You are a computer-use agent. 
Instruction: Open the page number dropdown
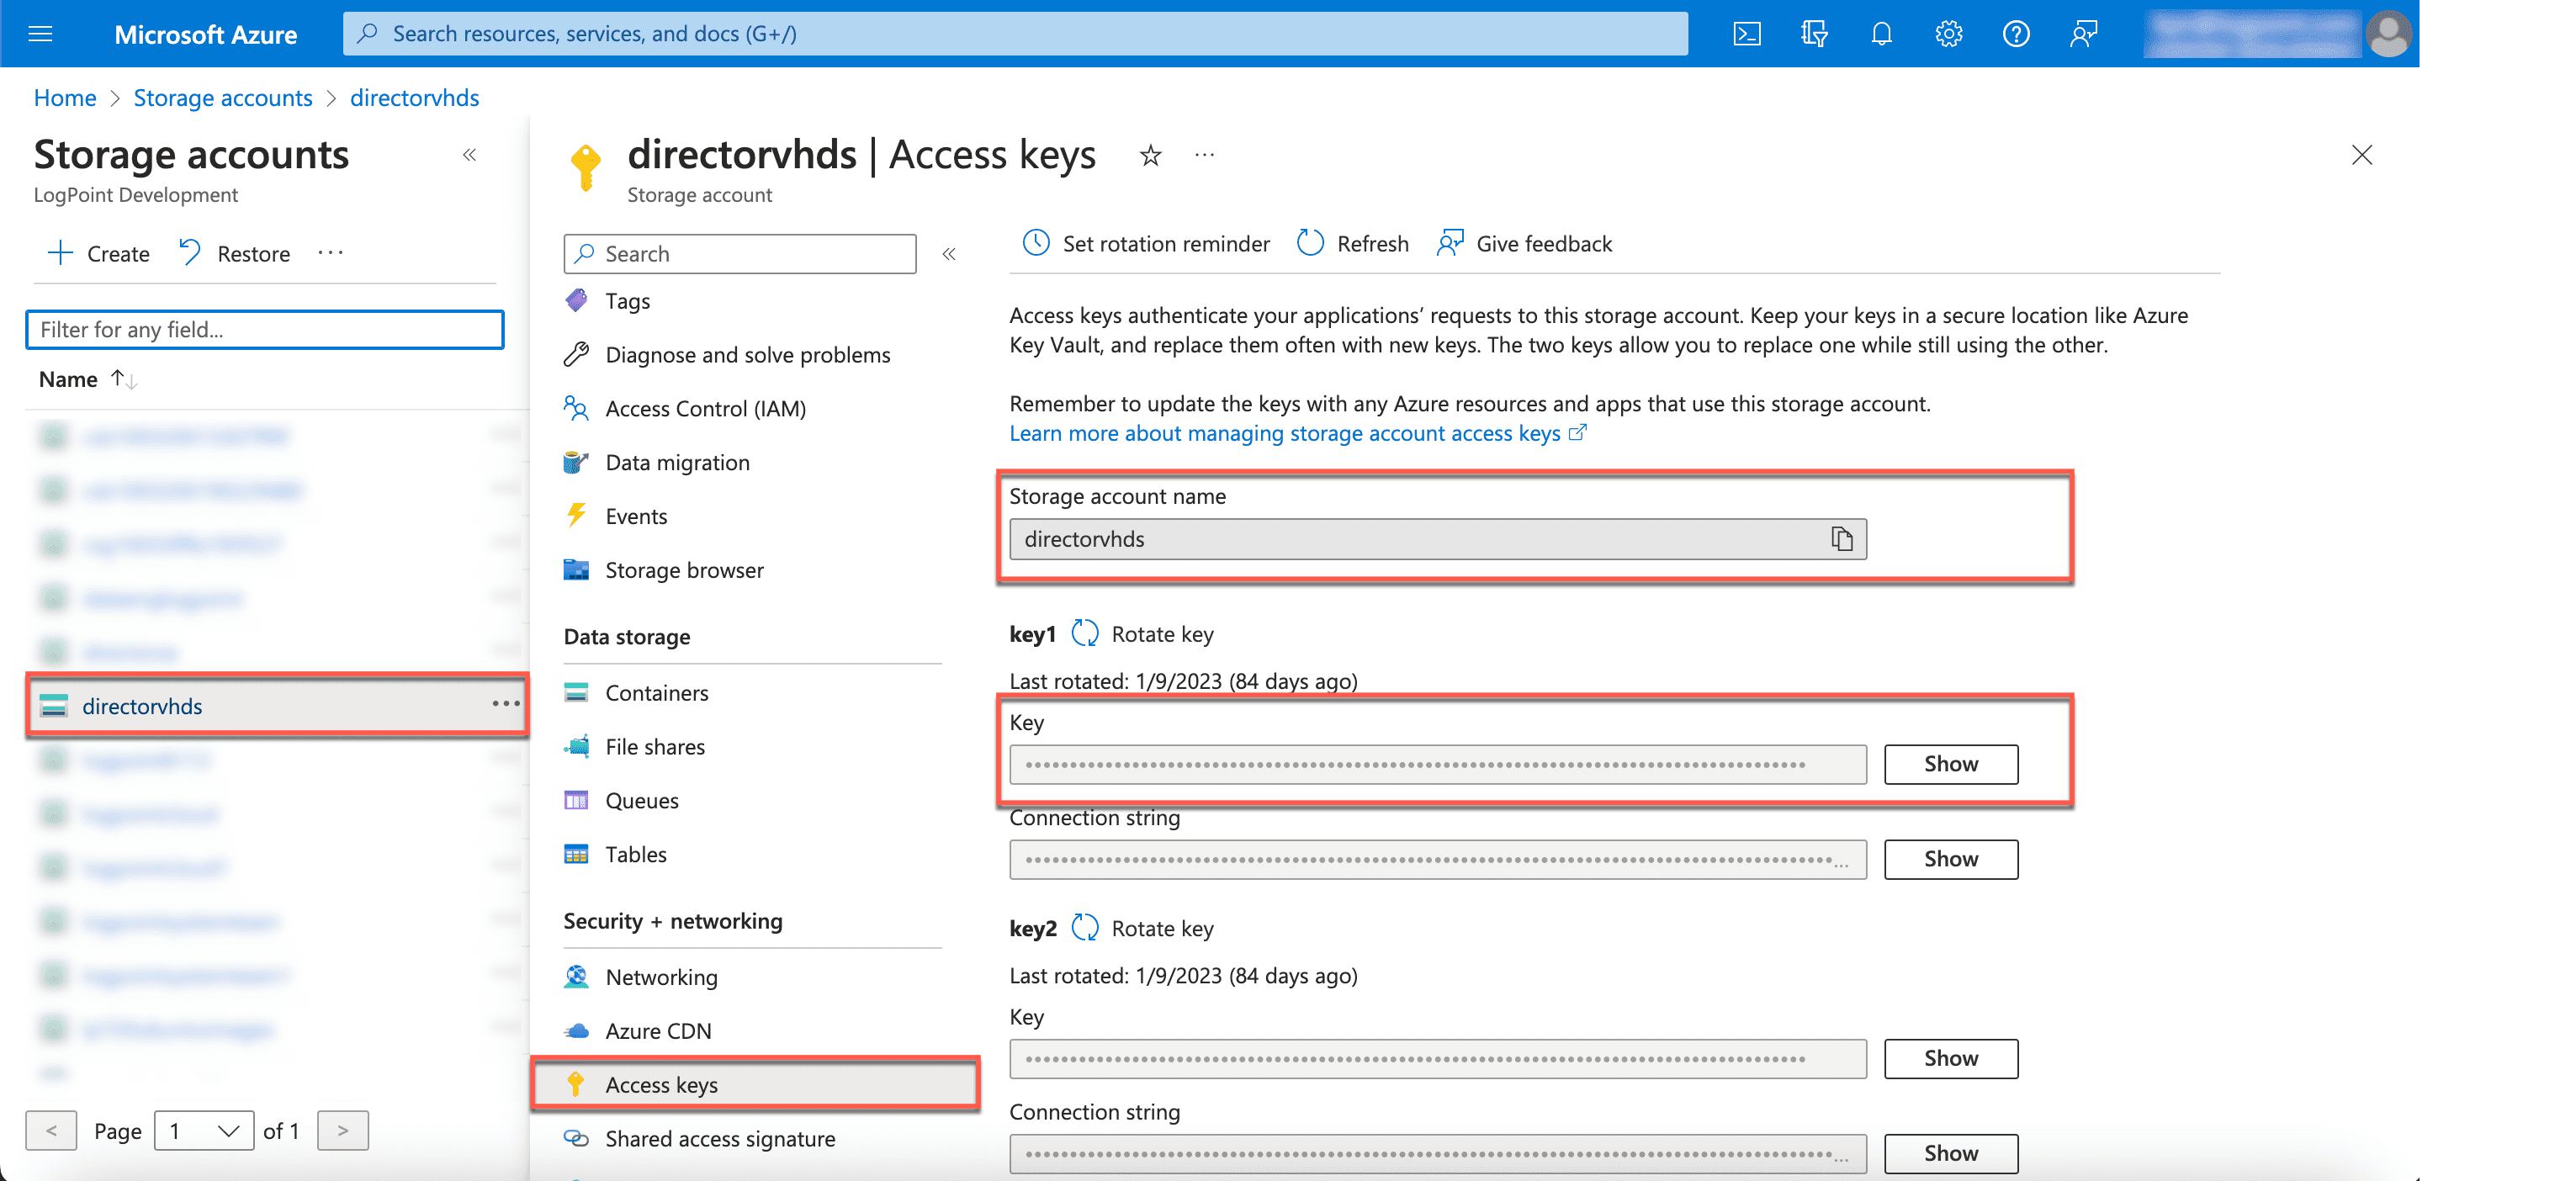(204, 1130)
